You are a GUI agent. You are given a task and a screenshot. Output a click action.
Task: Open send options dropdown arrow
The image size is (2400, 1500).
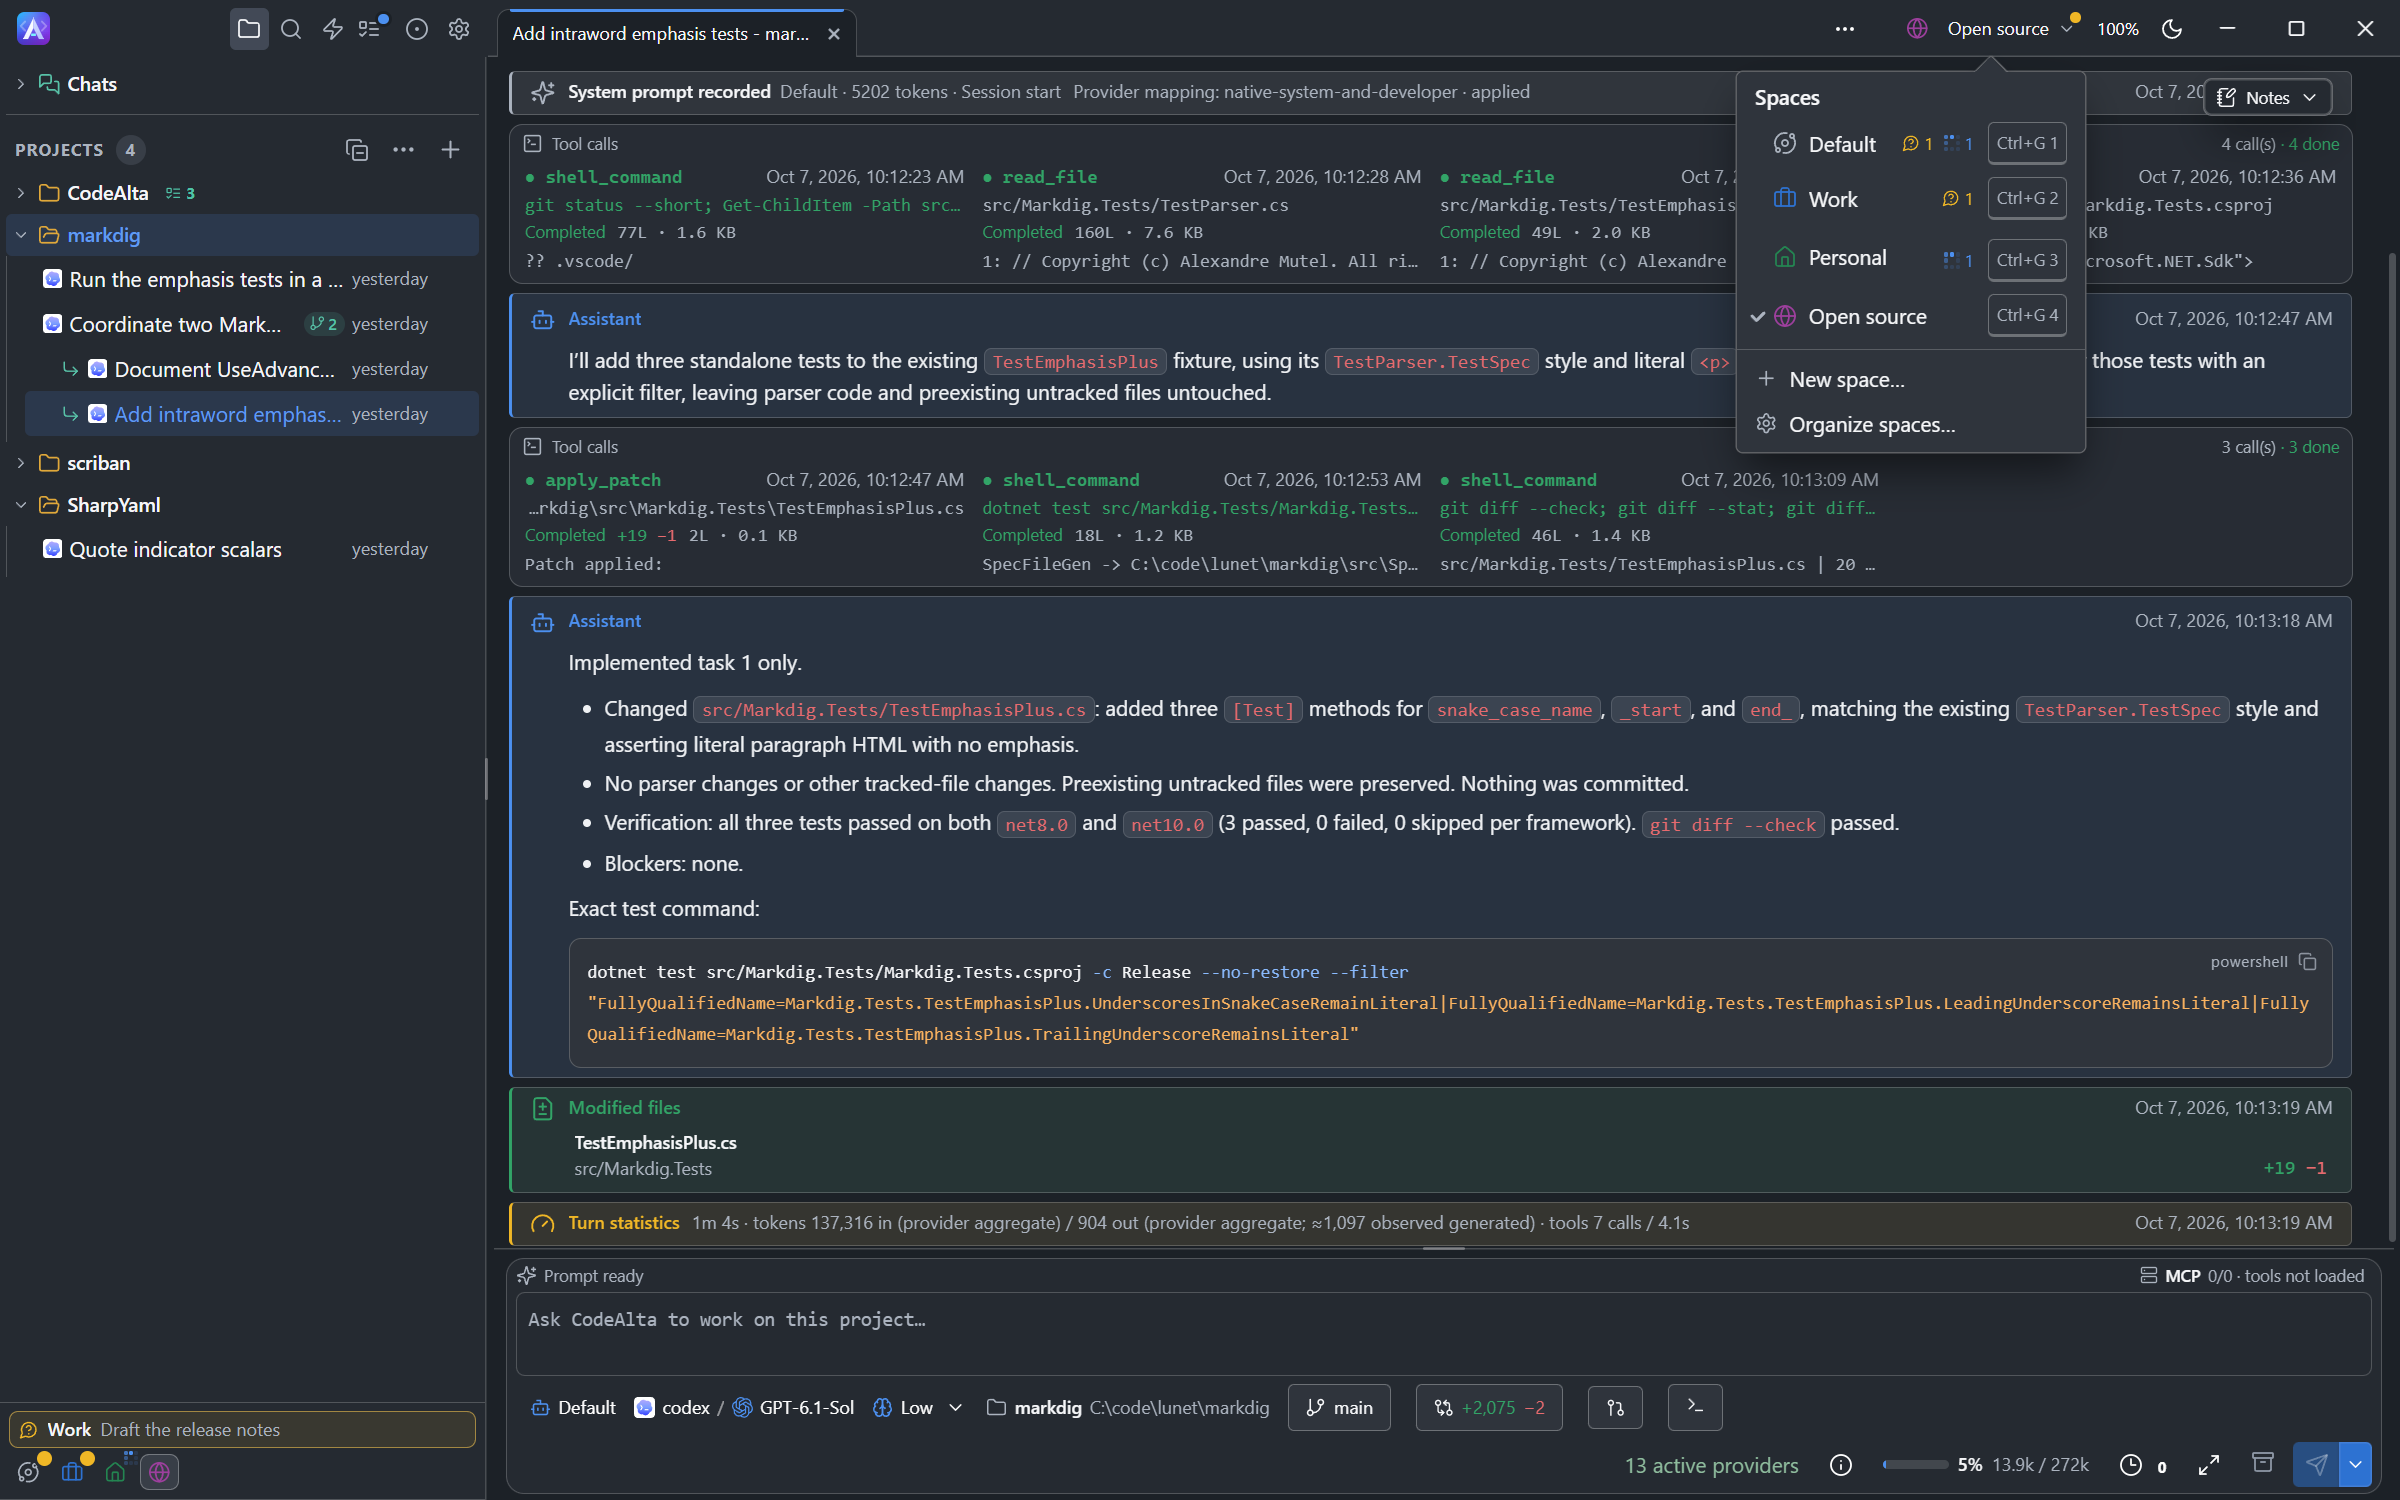[x=2355, y=1465]
